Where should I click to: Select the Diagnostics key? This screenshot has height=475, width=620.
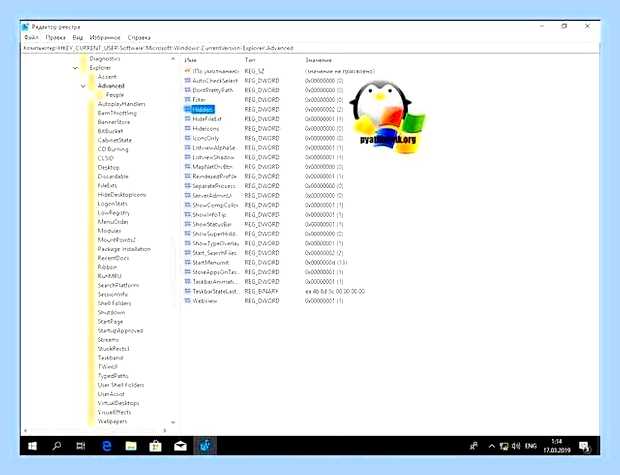click(105, 59)
